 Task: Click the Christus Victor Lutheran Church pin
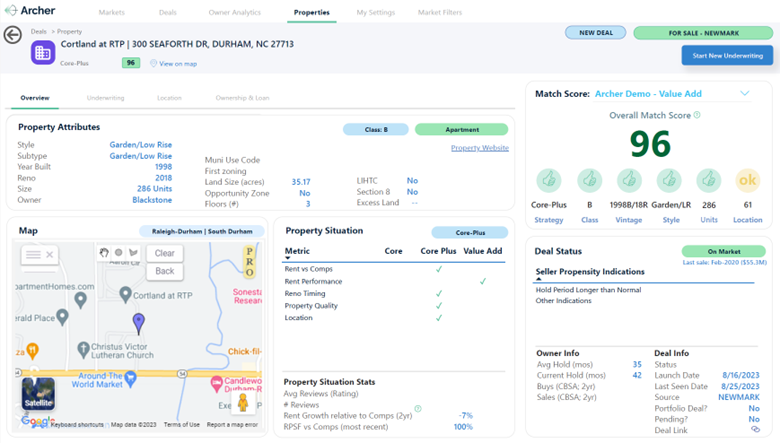(83, 350)
